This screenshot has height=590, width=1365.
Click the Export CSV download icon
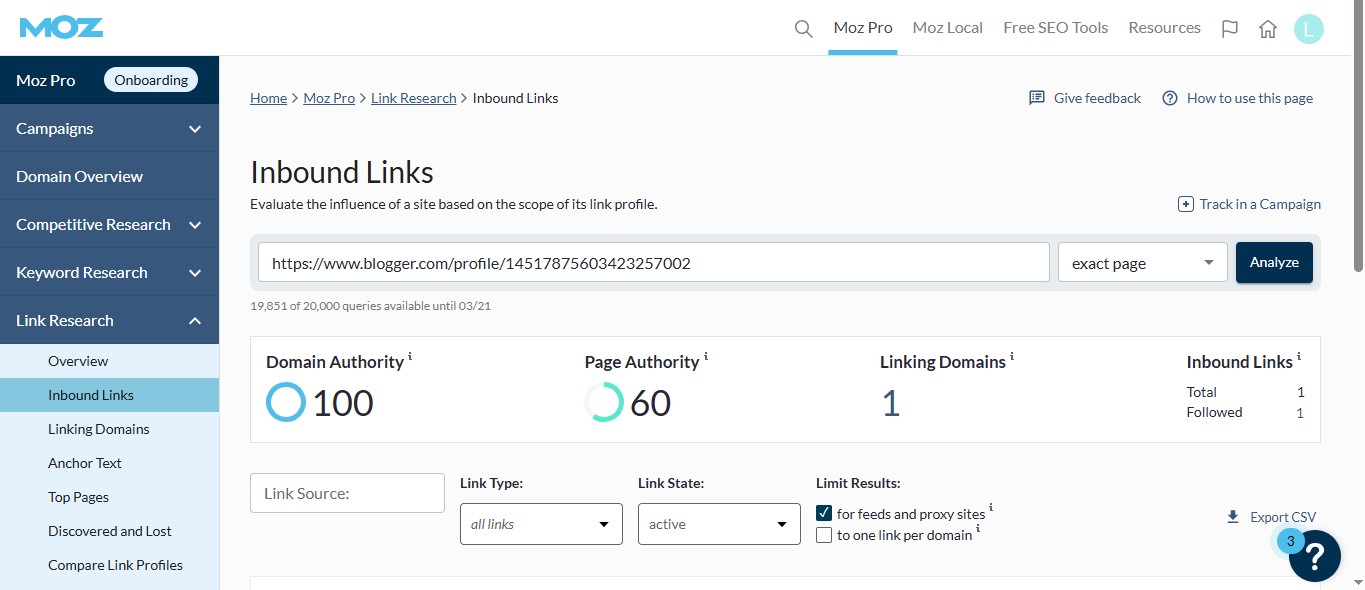click(x=1233, y=517)
